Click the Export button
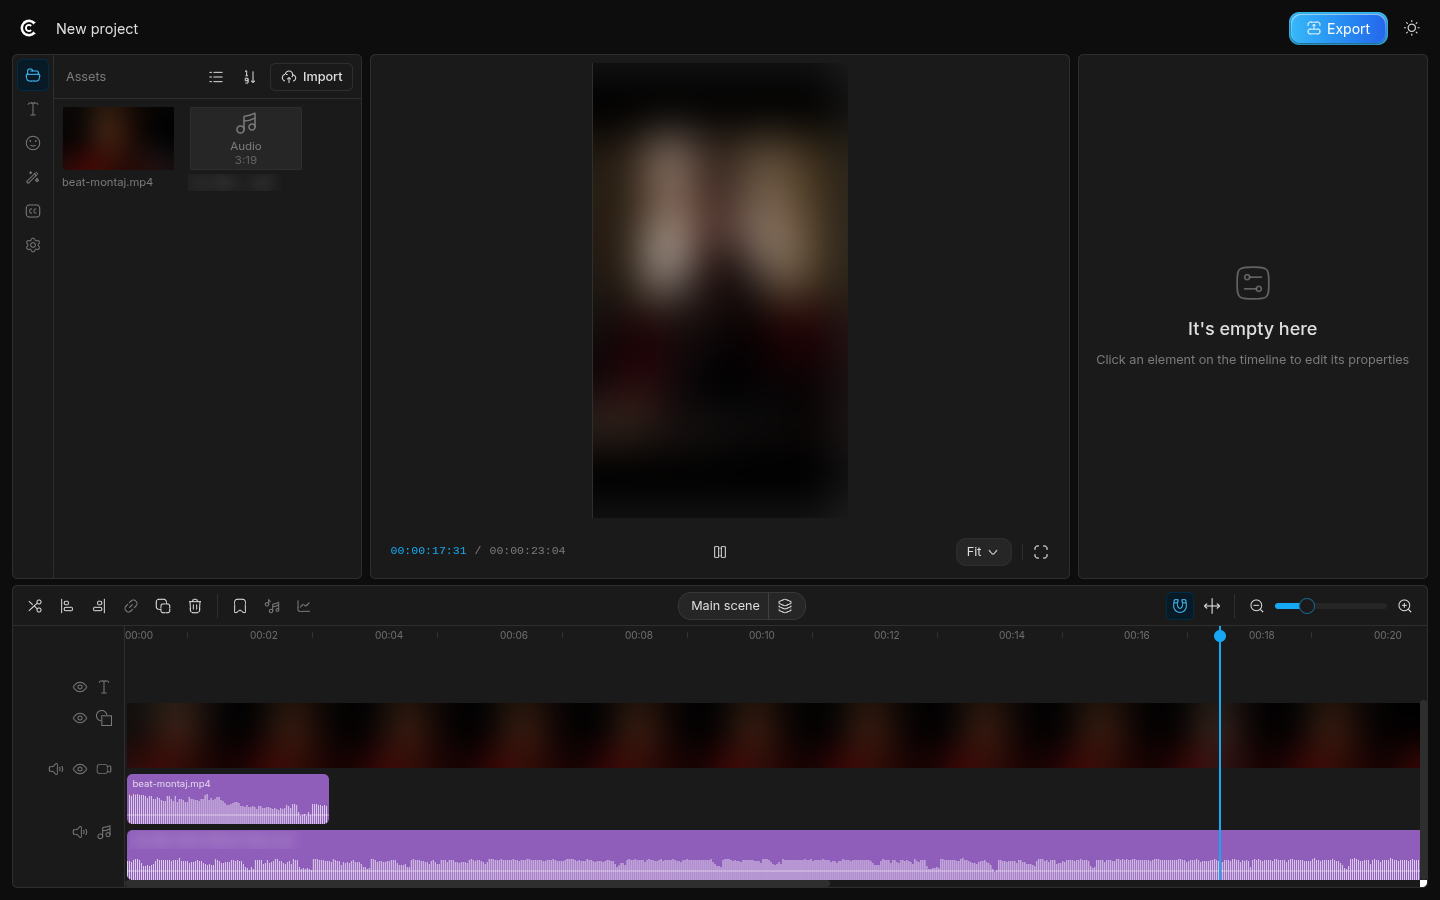 [1338, 29]
